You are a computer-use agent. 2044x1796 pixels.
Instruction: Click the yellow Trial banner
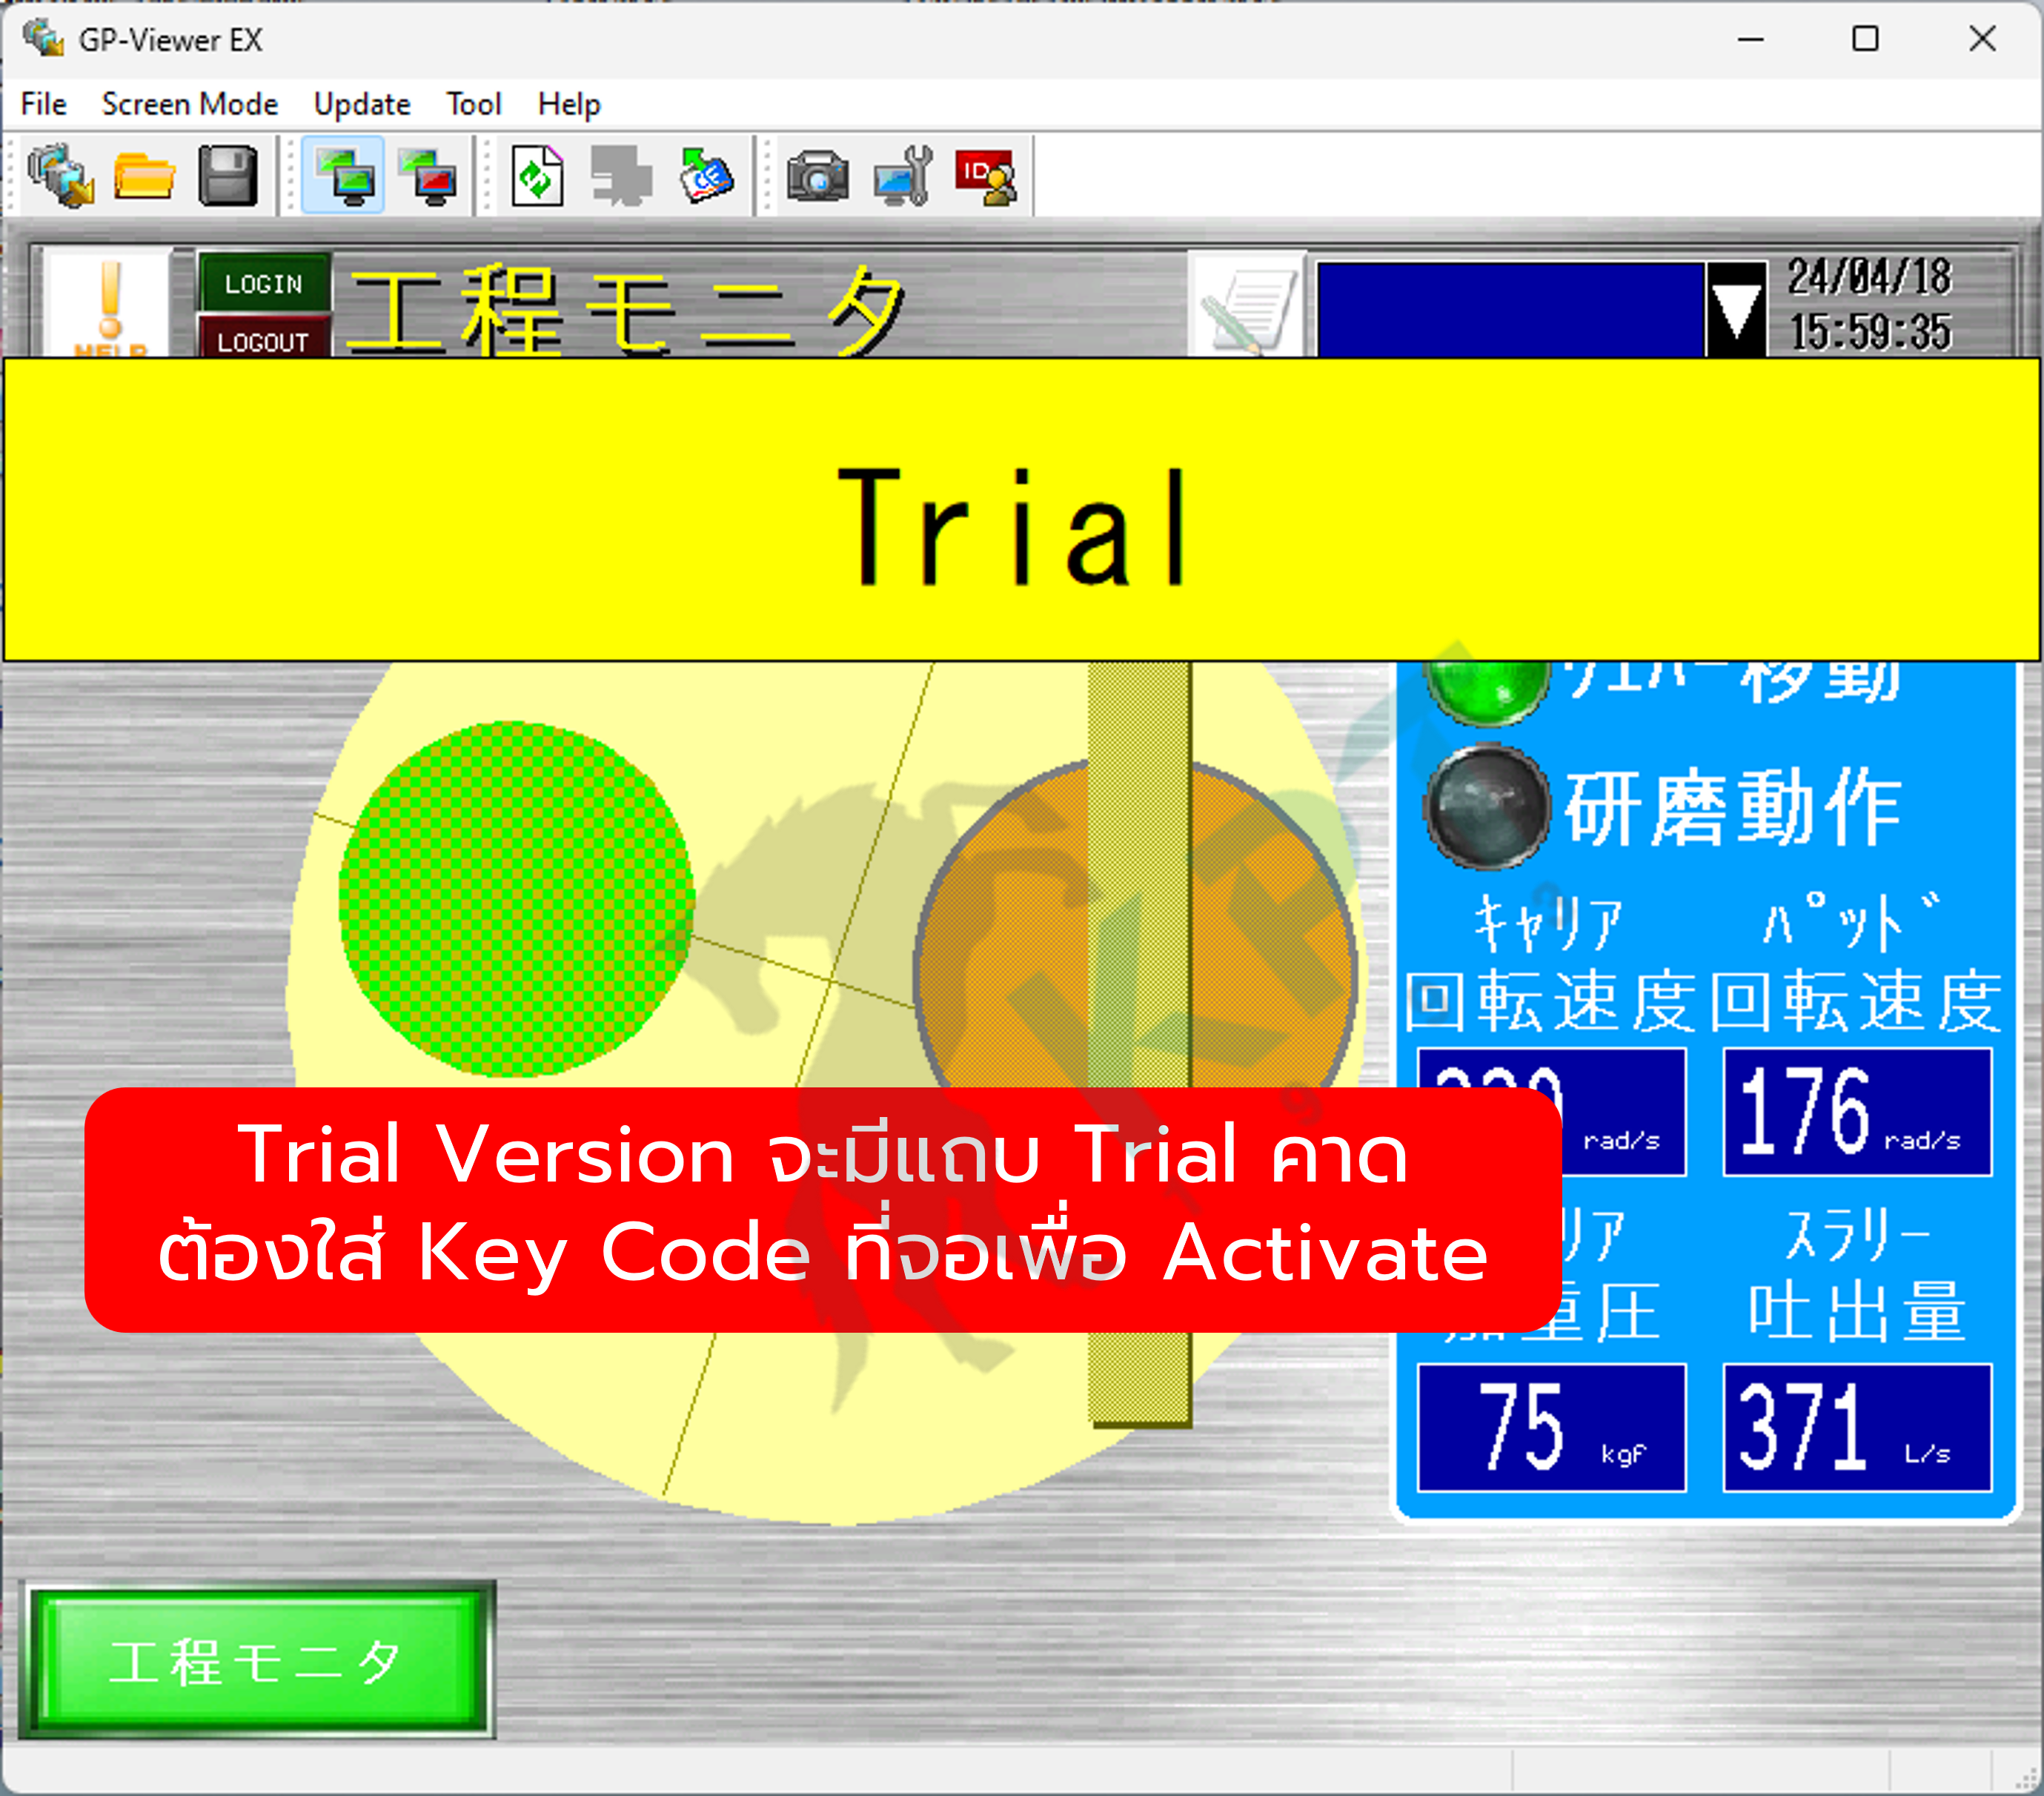[x=1021, y=509]
